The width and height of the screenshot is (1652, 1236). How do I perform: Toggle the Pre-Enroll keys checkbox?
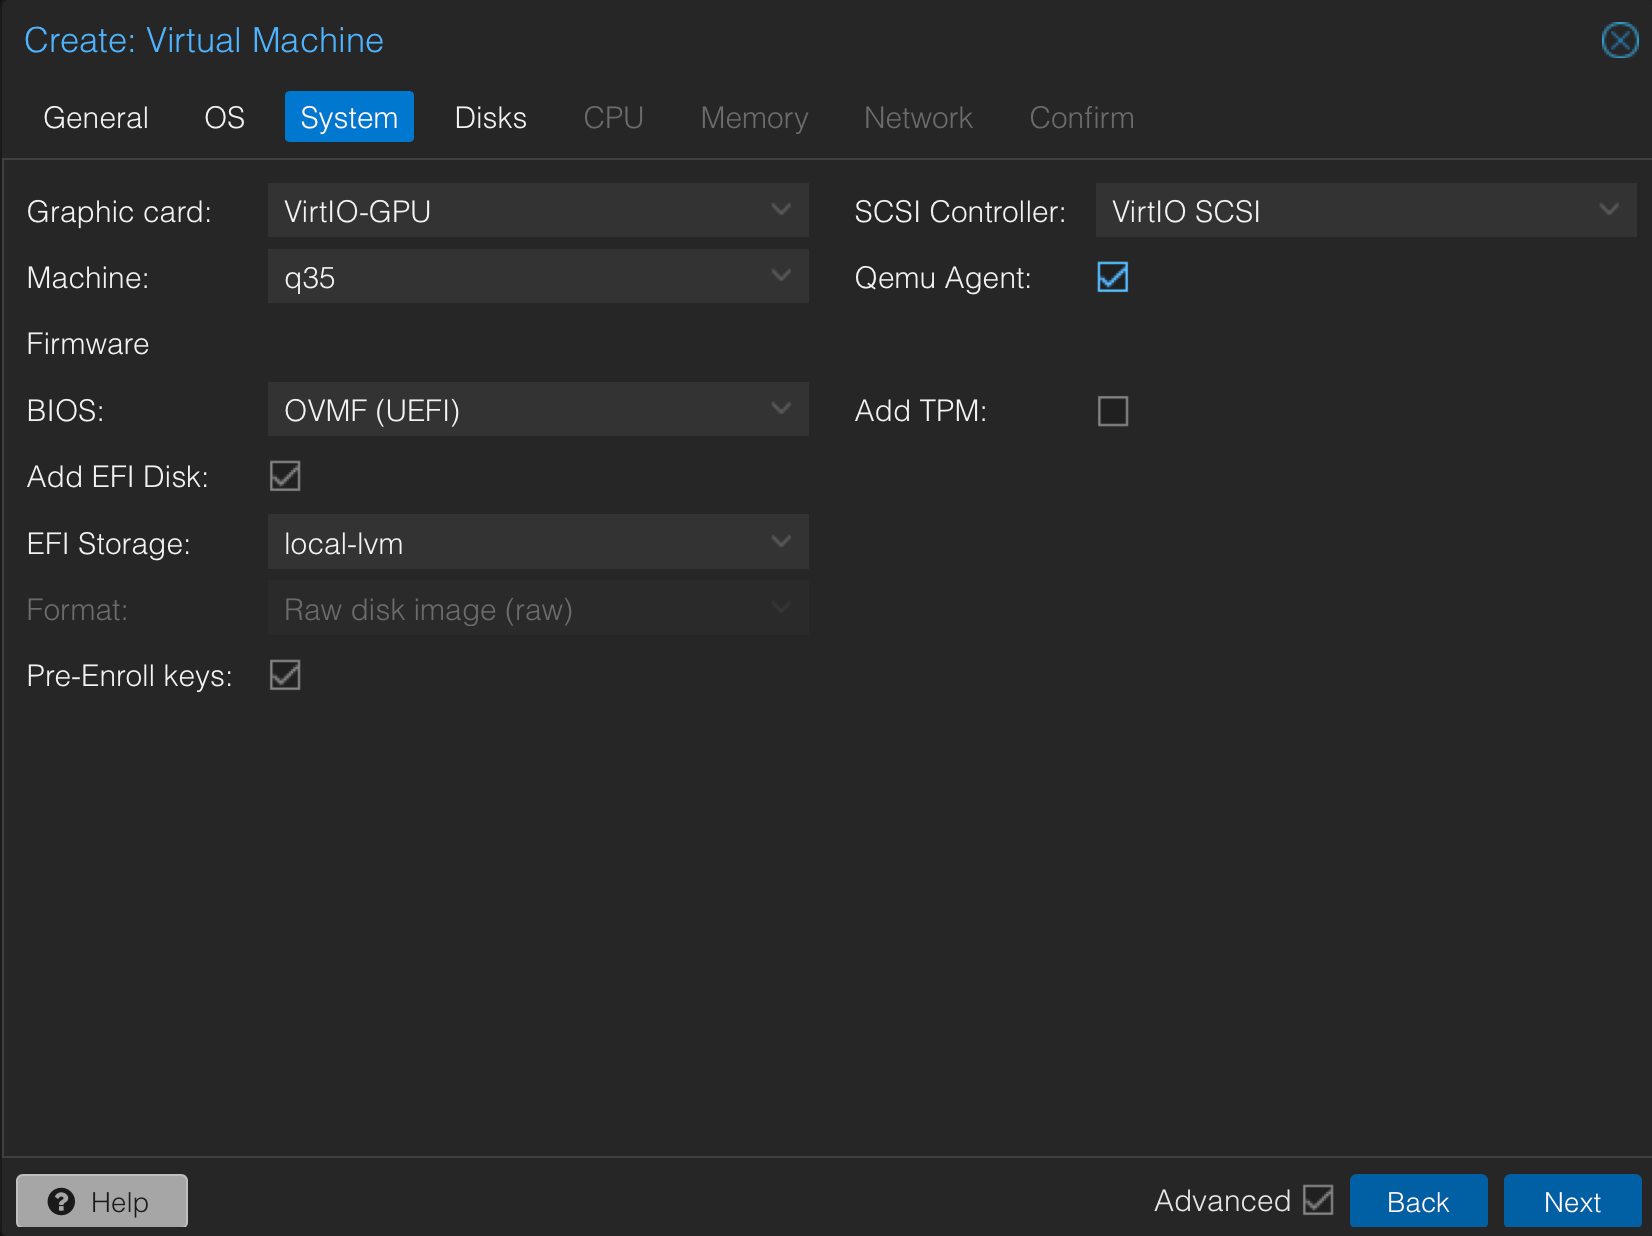coord(285,675)
